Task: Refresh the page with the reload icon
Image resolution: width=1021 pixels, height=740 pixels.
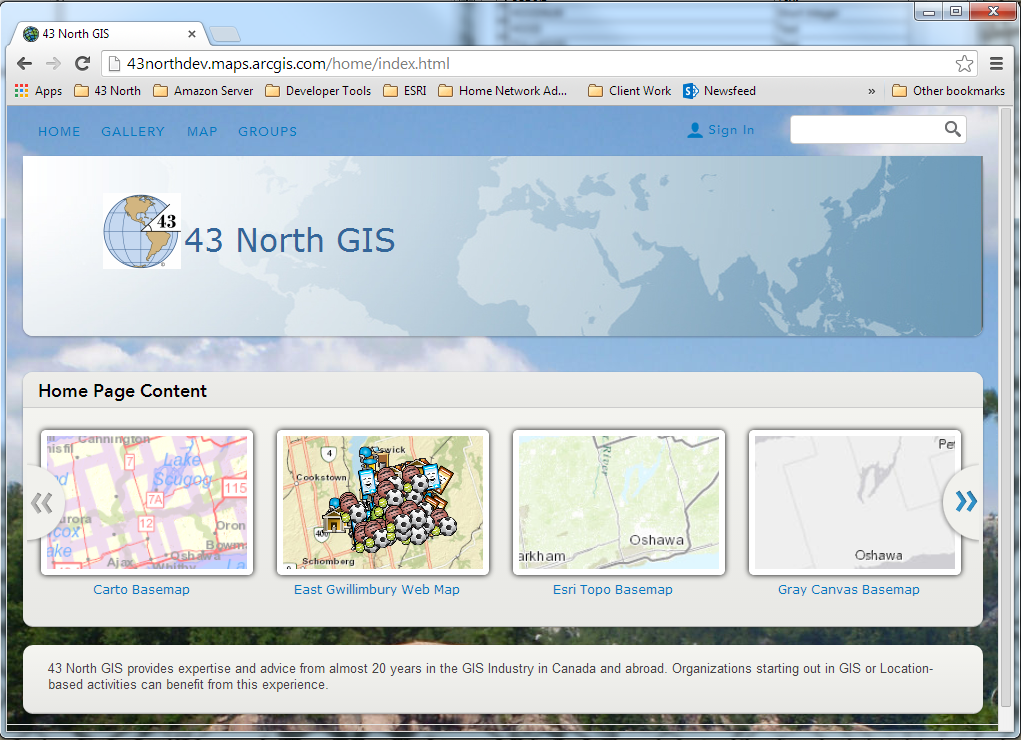Action: 82,62
